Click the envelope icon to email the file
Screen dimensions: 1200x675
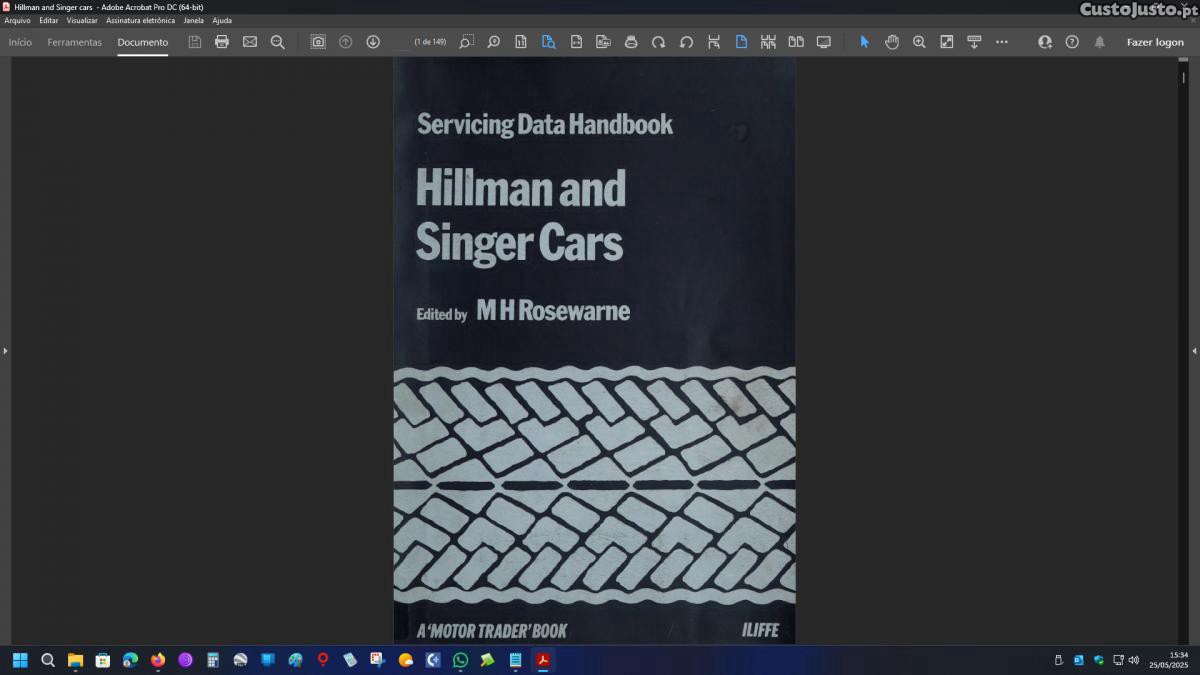pyautogui.click(x=250, y=42)
